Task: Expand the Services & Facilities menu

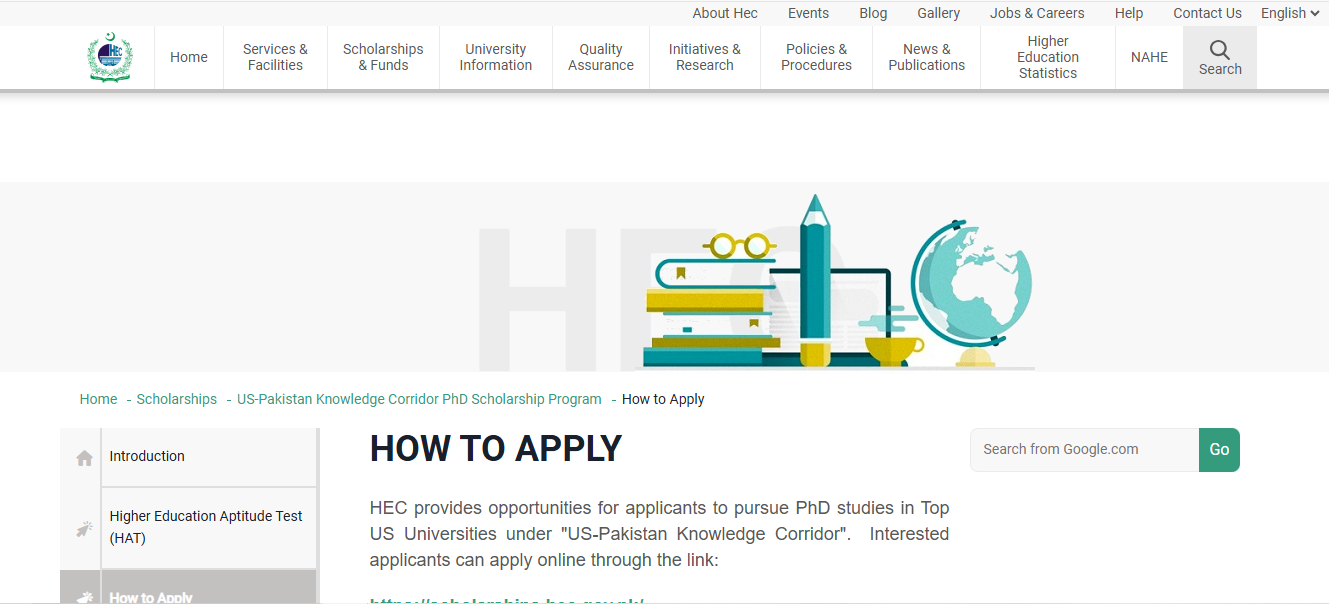Action: [275, 57]
